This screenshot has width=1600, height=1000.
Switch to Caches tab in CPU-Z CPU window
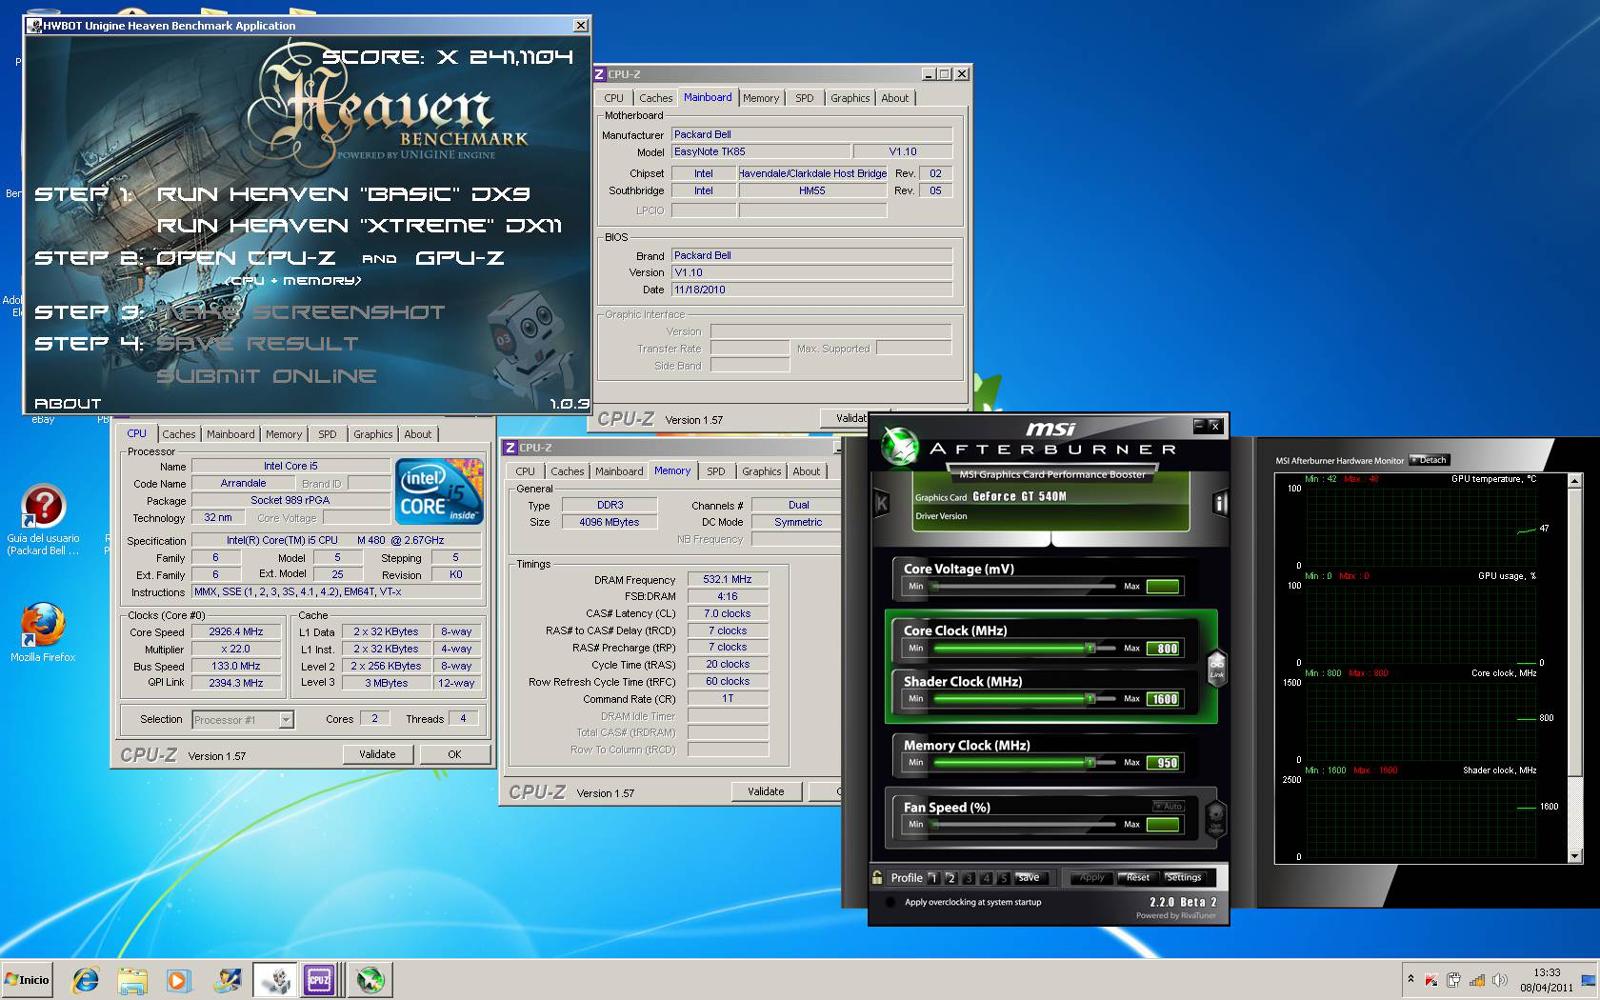click(x=179, y=434)
